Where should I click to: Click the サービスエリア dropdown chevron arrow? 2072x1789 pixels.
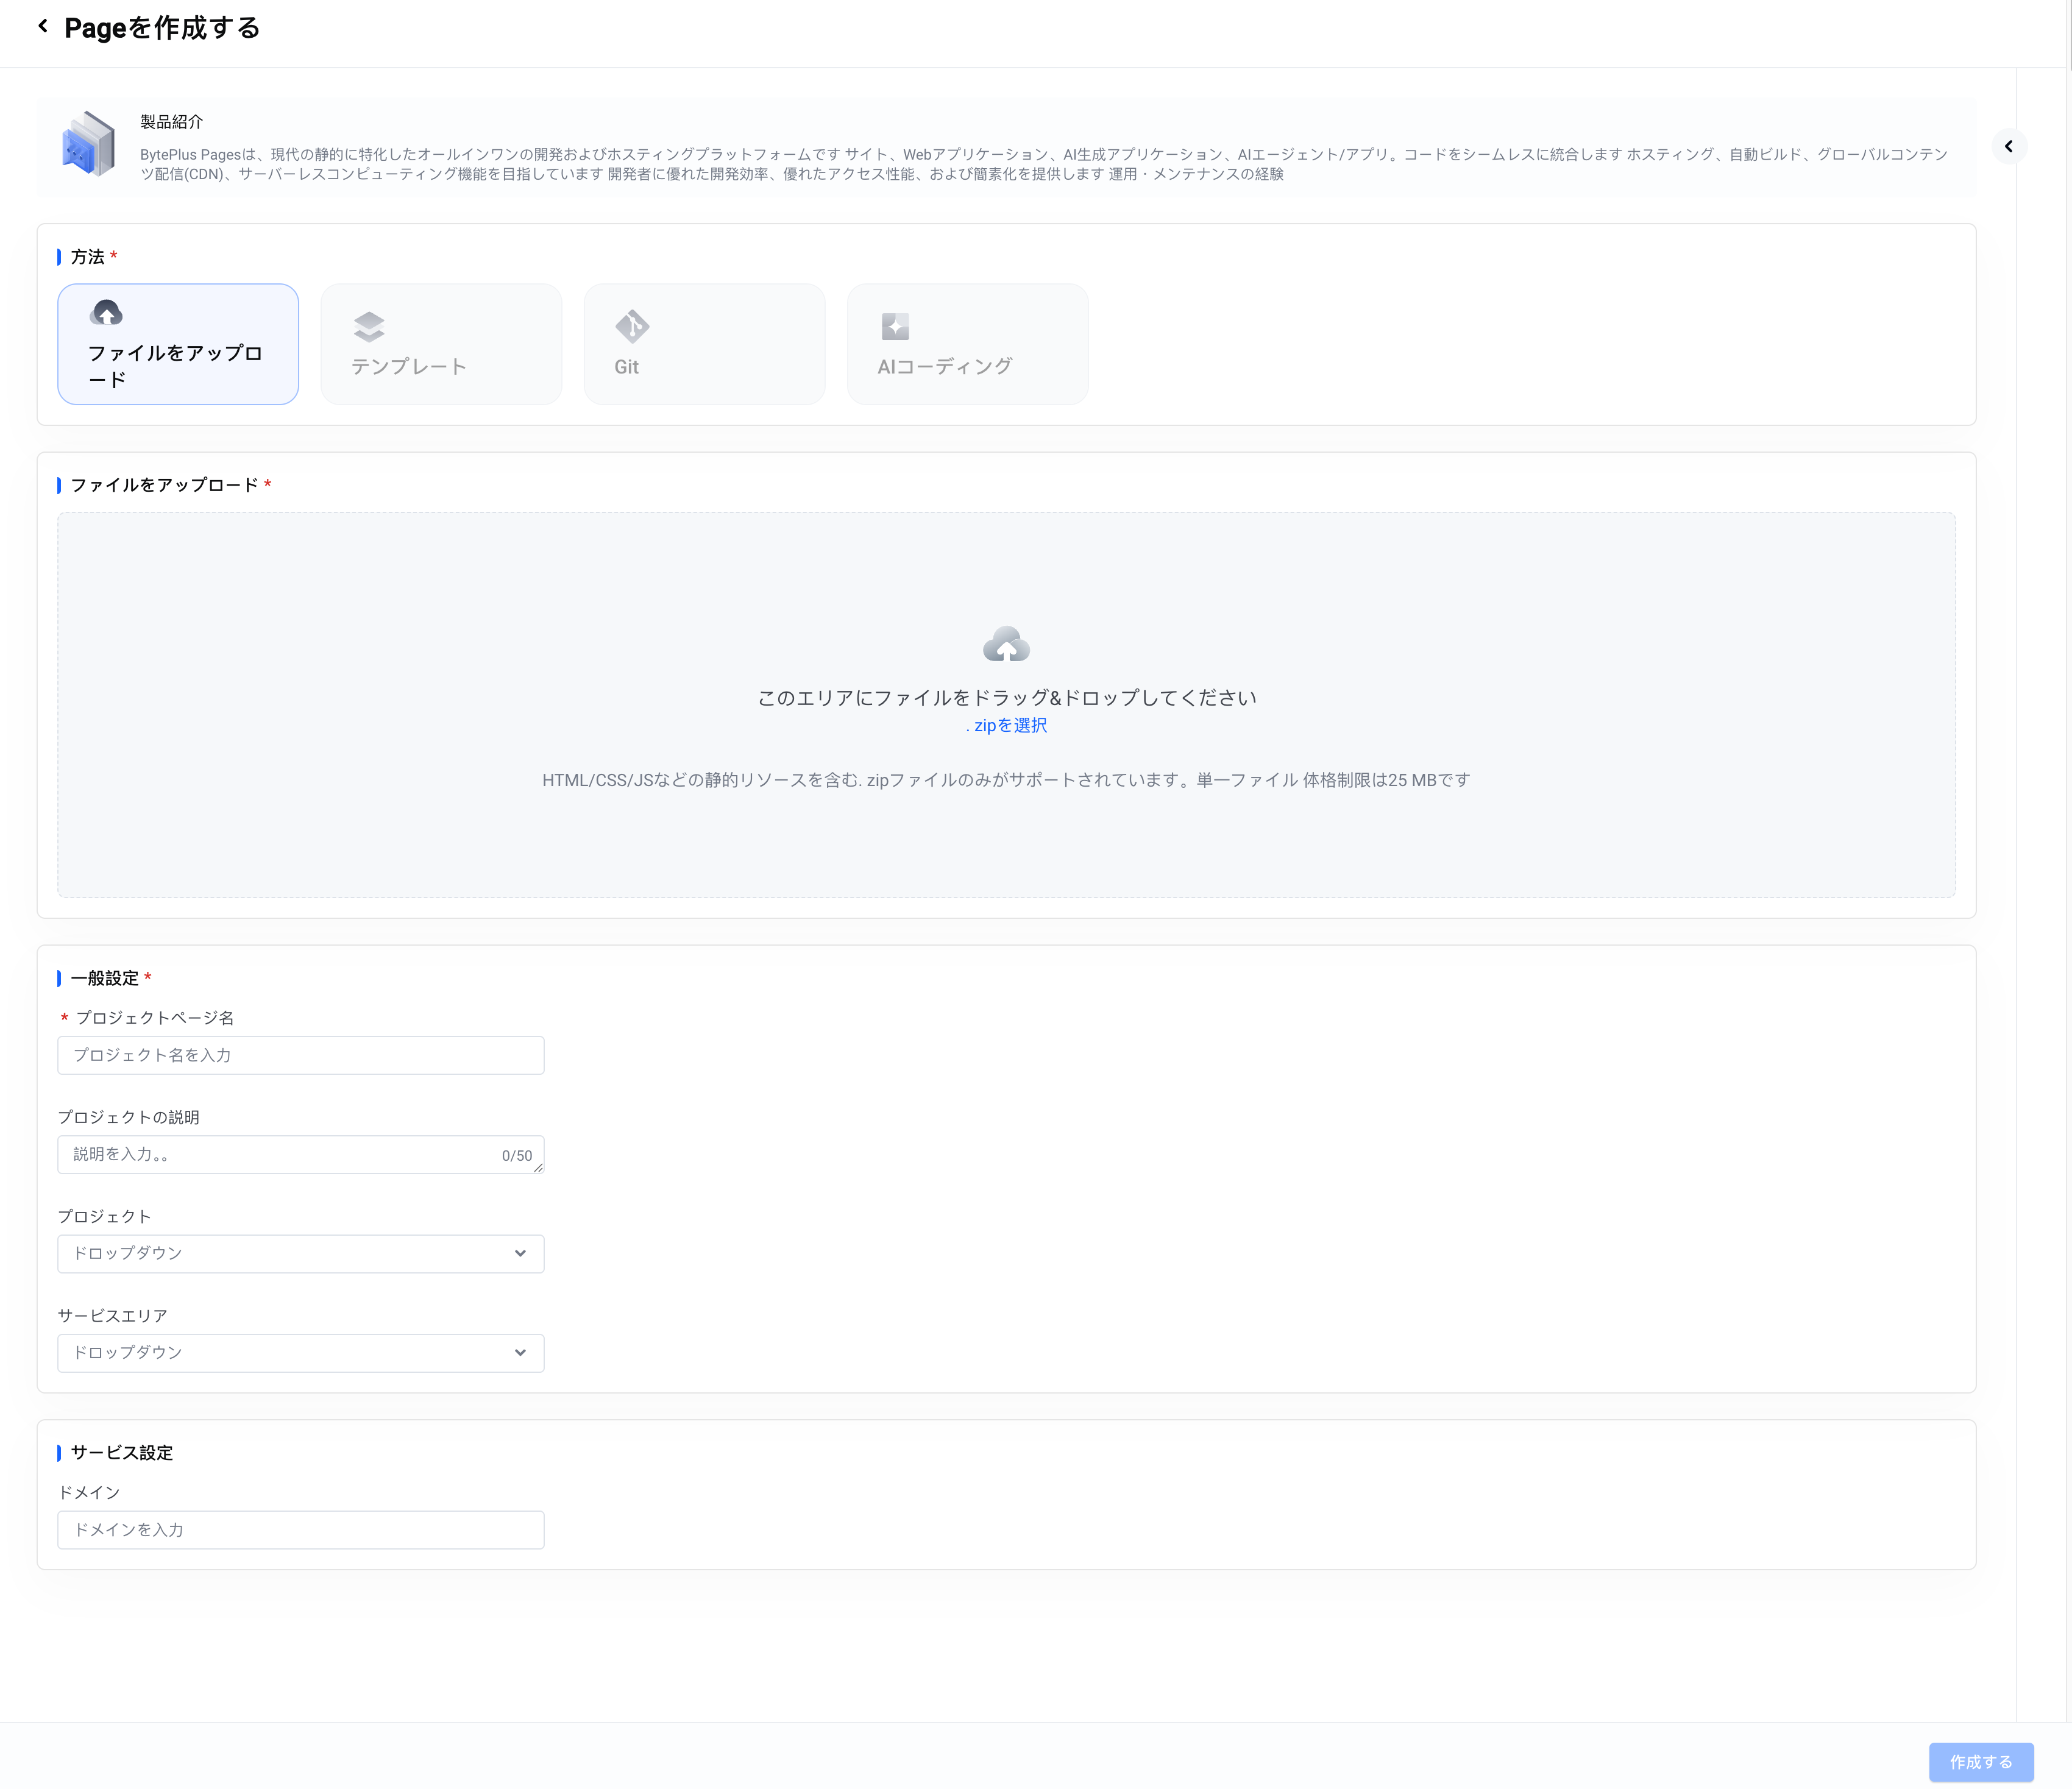click(520, 1353)
